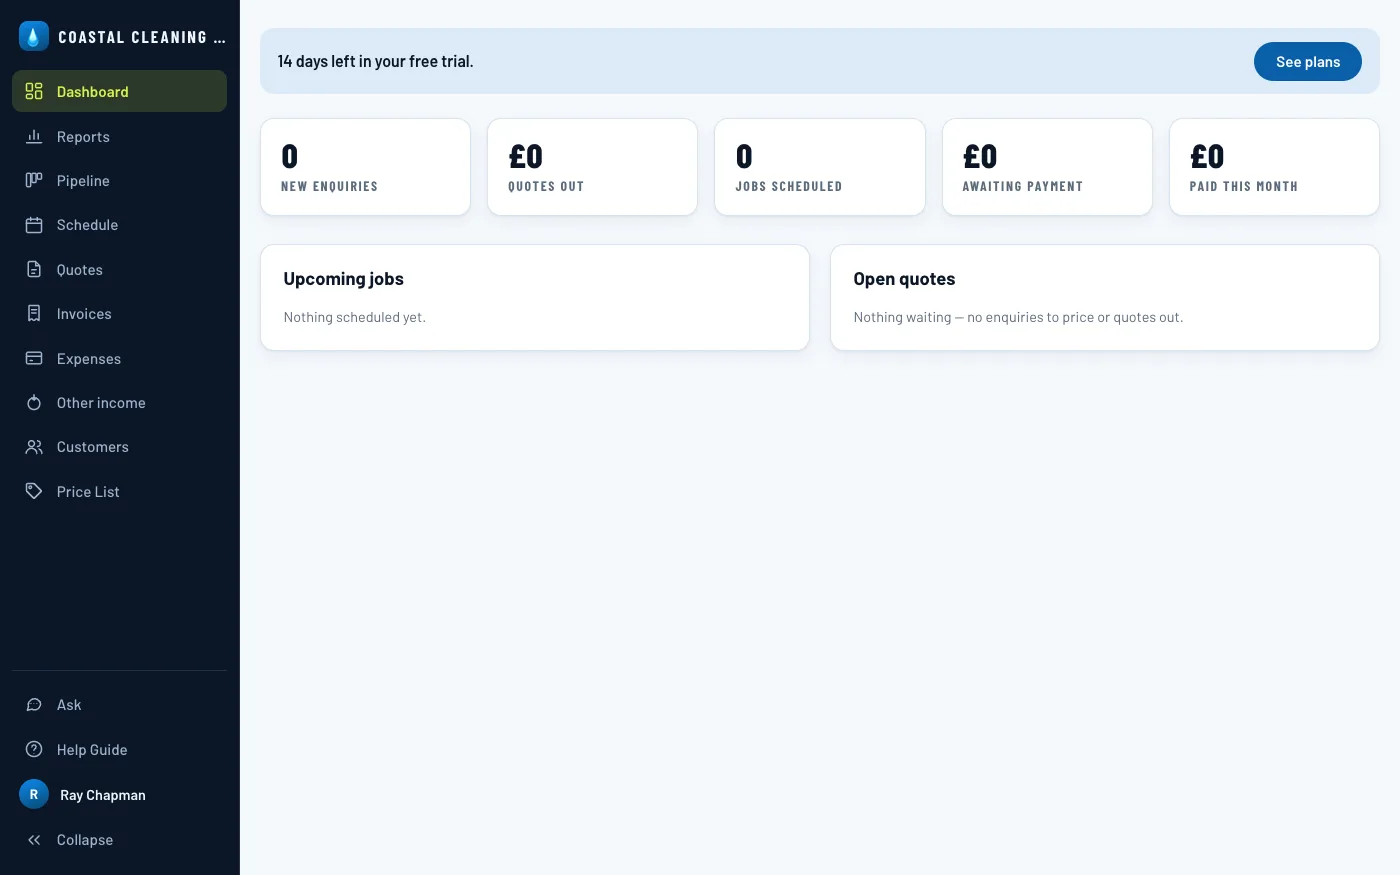Viewport: 1400px width, 875px height.
Task: Click the Ask chat bubble icon
Action: (34, 705)
